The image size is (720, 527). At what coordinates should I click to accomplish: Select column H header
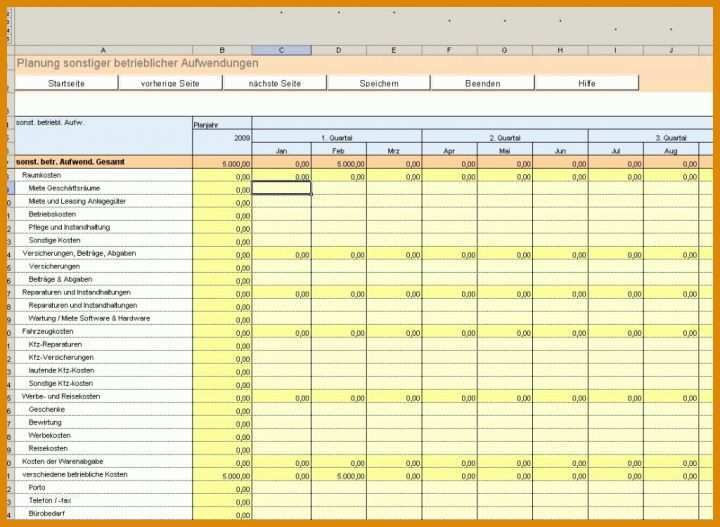[x=560, y=50]
